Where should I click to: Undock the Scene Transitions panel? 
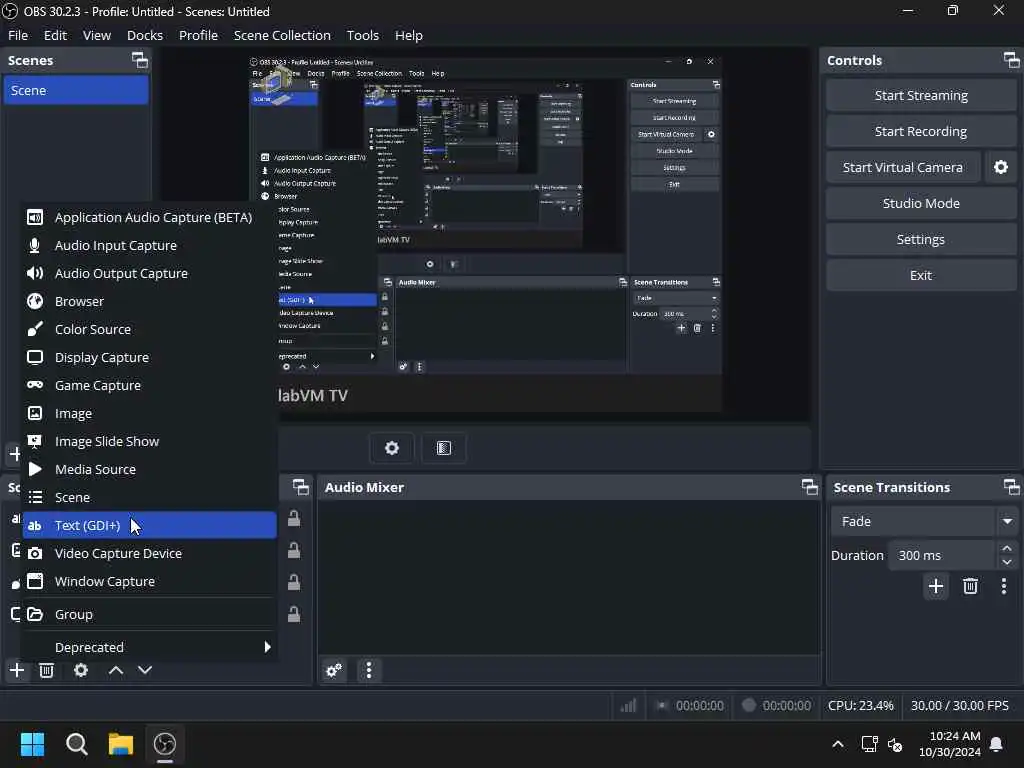(x=1012, y=487)
